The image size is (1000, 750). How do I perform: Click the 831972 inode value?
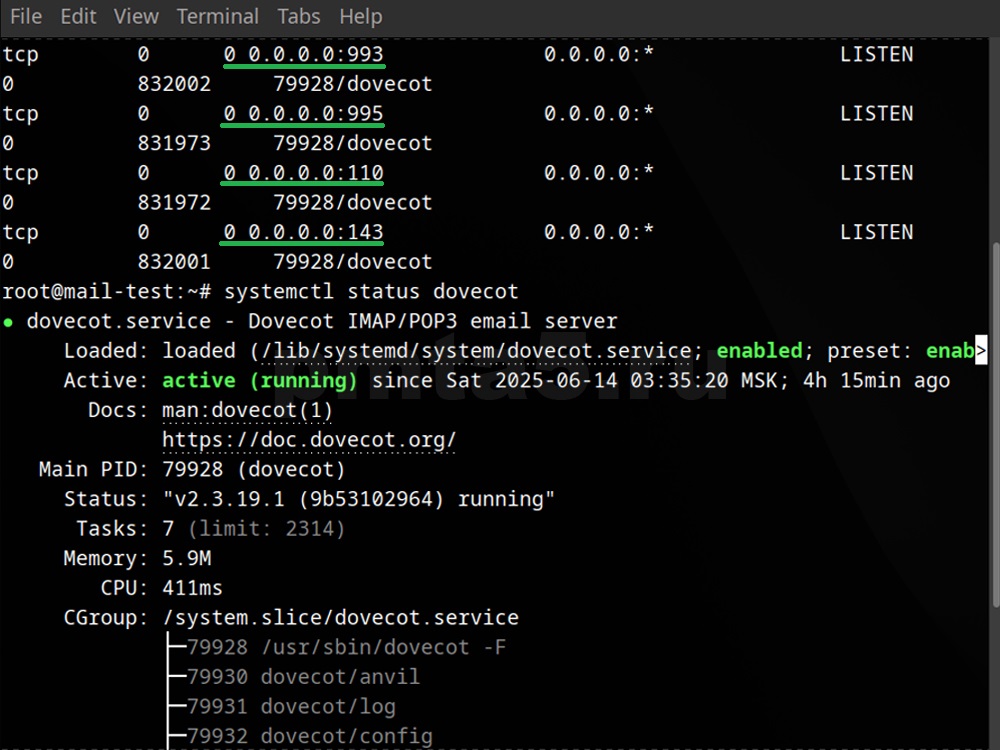click(x=174, y=202)
